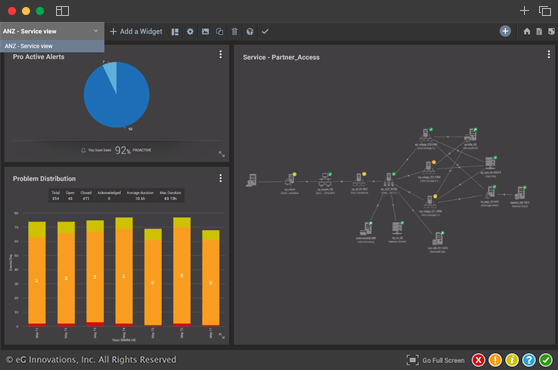Click the leftmost topology node without status badge
This screenshot has height=370, width=558.
[252, 180]
